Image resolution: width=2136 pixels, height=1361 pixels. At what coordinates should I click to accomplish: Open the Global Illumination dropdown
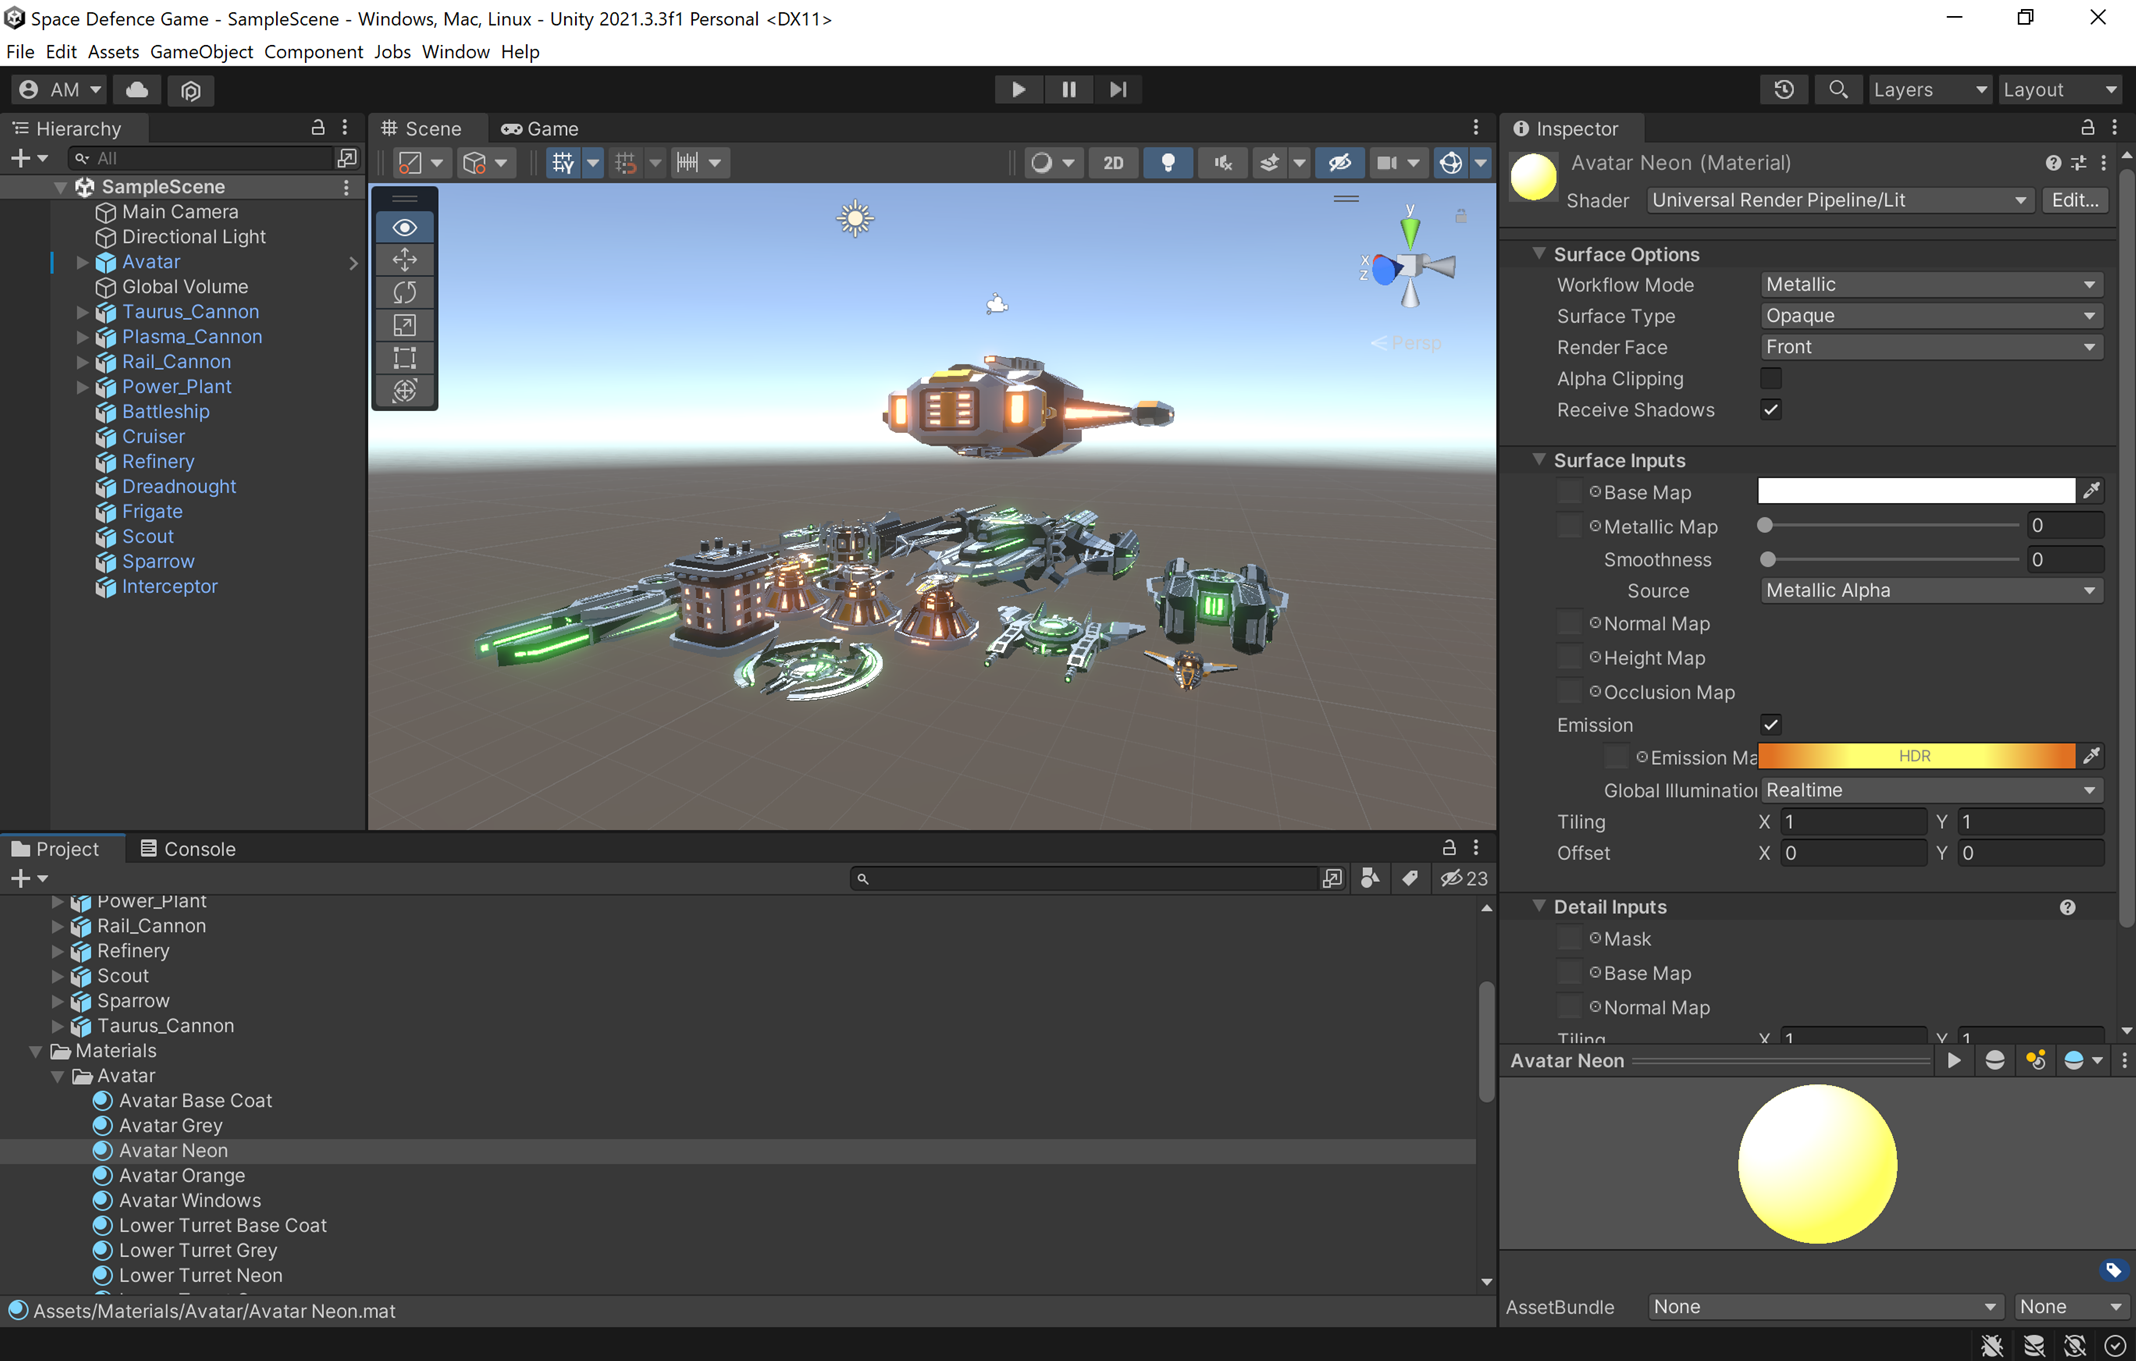pyautogui.click(x=1931, y=789)
